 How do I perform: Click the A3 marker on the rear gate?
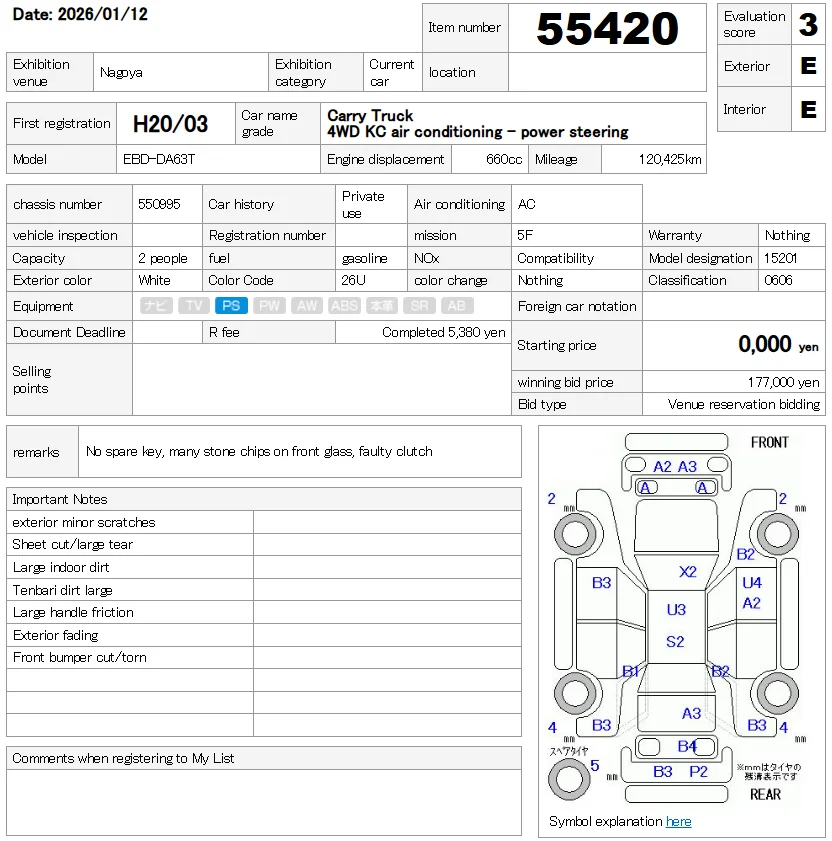[x=692, y=713]
